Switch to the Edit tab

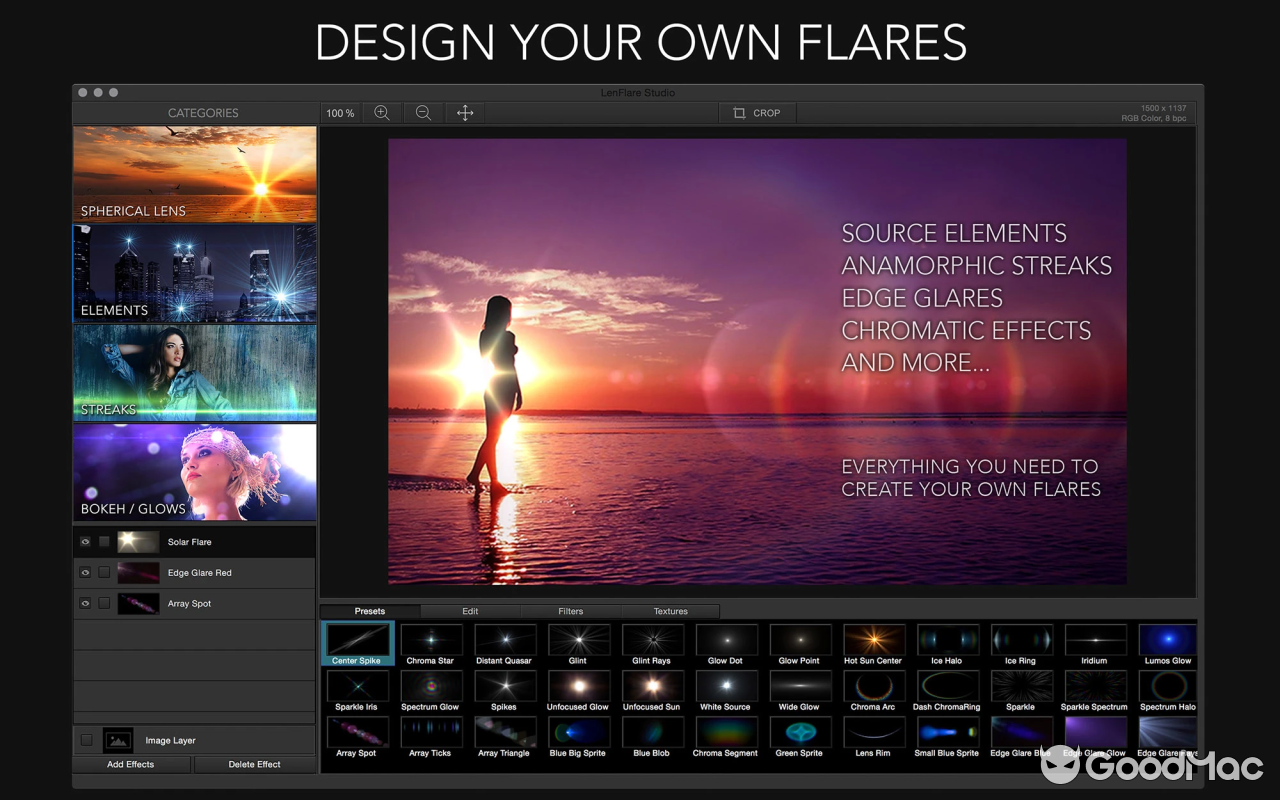pyautogui.click(x=470, y=610)
